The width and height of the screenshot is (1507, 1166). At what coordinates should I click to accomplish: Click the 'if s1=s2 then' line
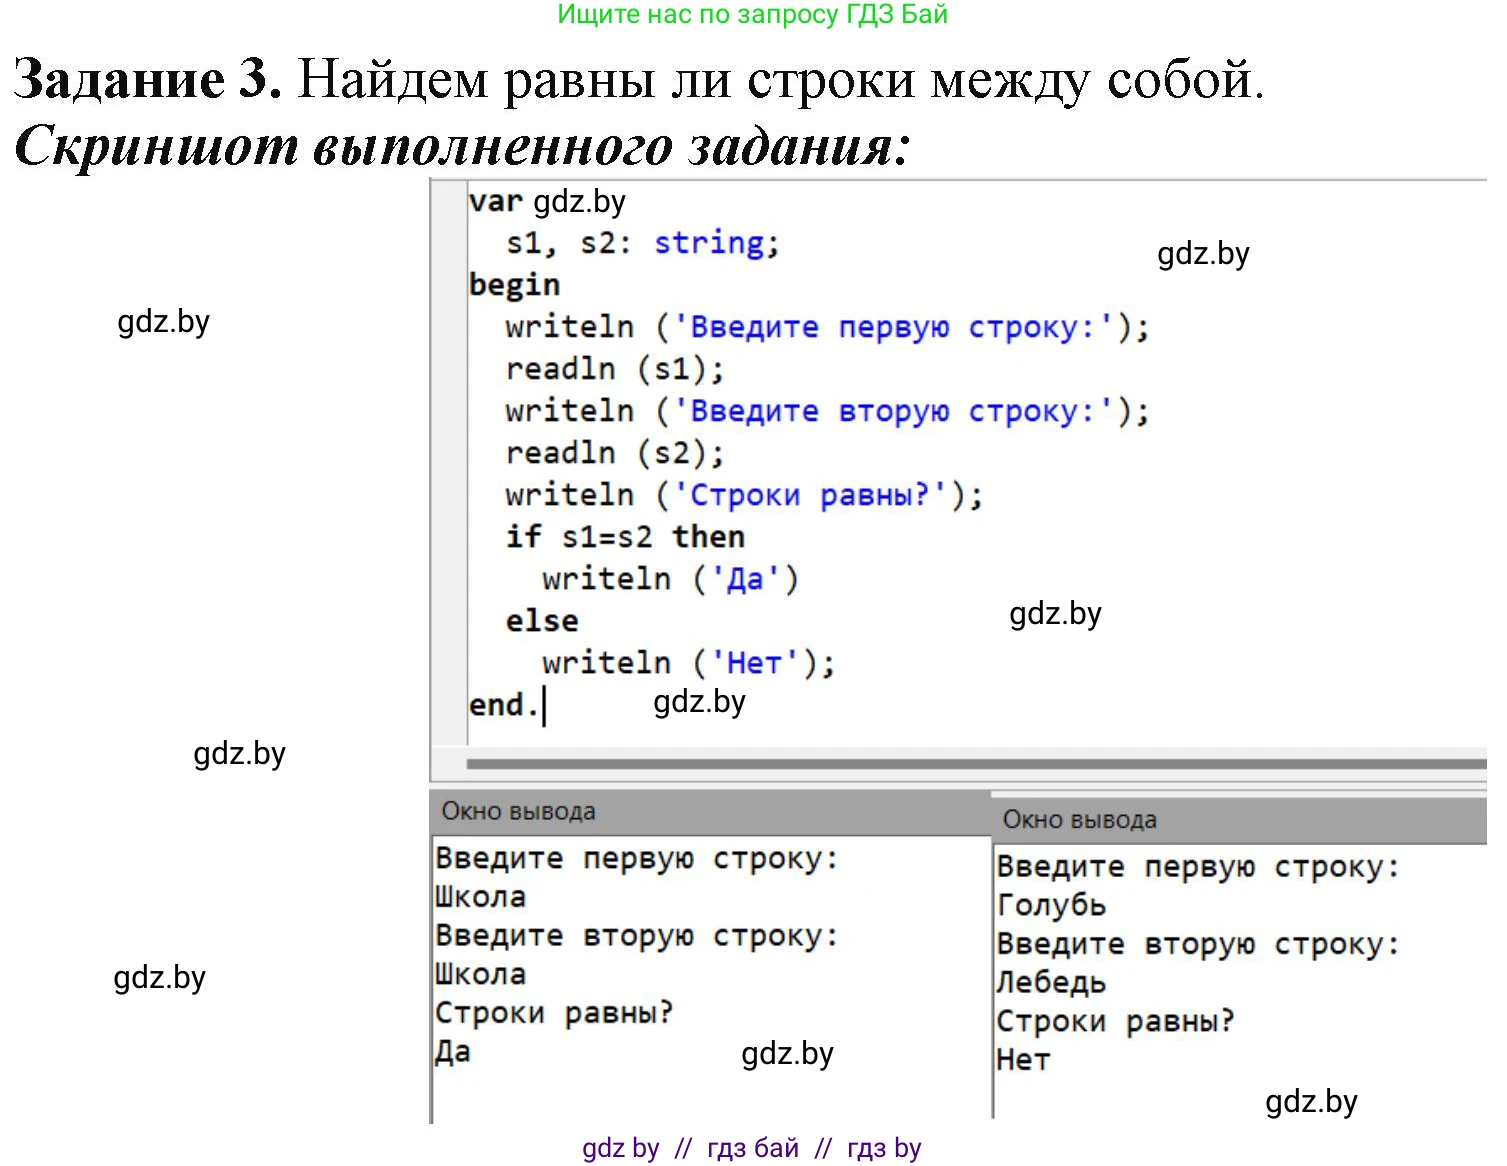(625, 537)
